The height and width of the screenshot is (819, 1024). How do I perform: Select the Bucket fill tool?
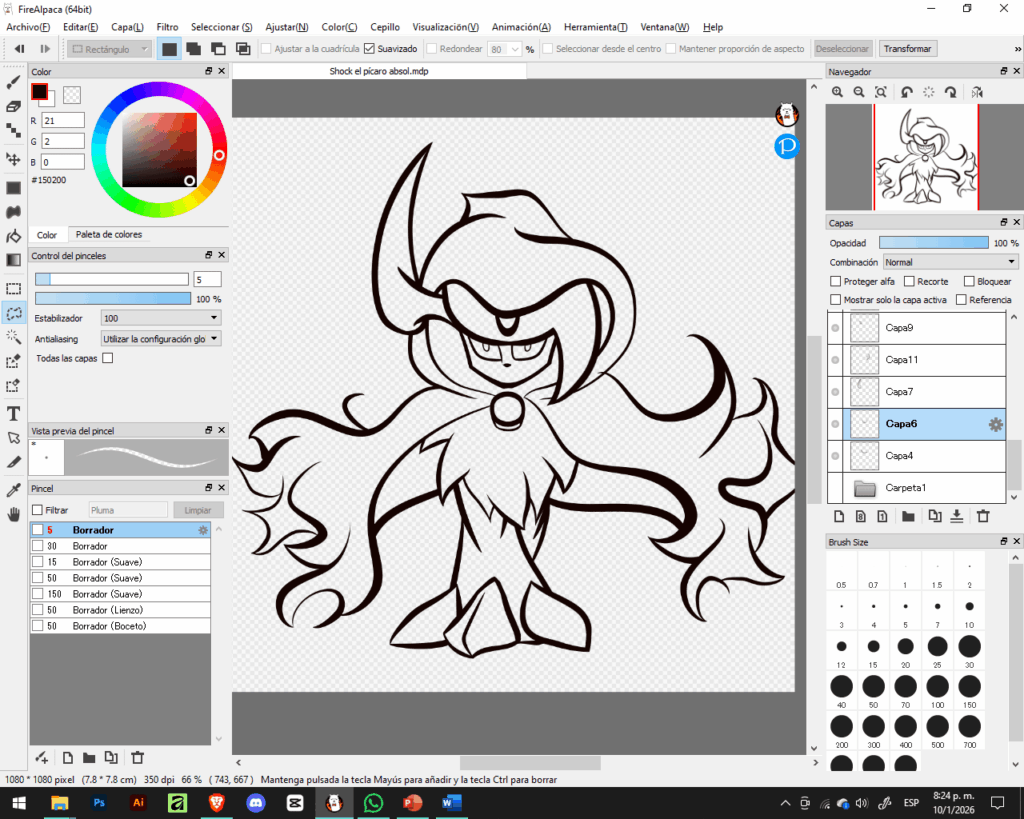tap(13, 237)
